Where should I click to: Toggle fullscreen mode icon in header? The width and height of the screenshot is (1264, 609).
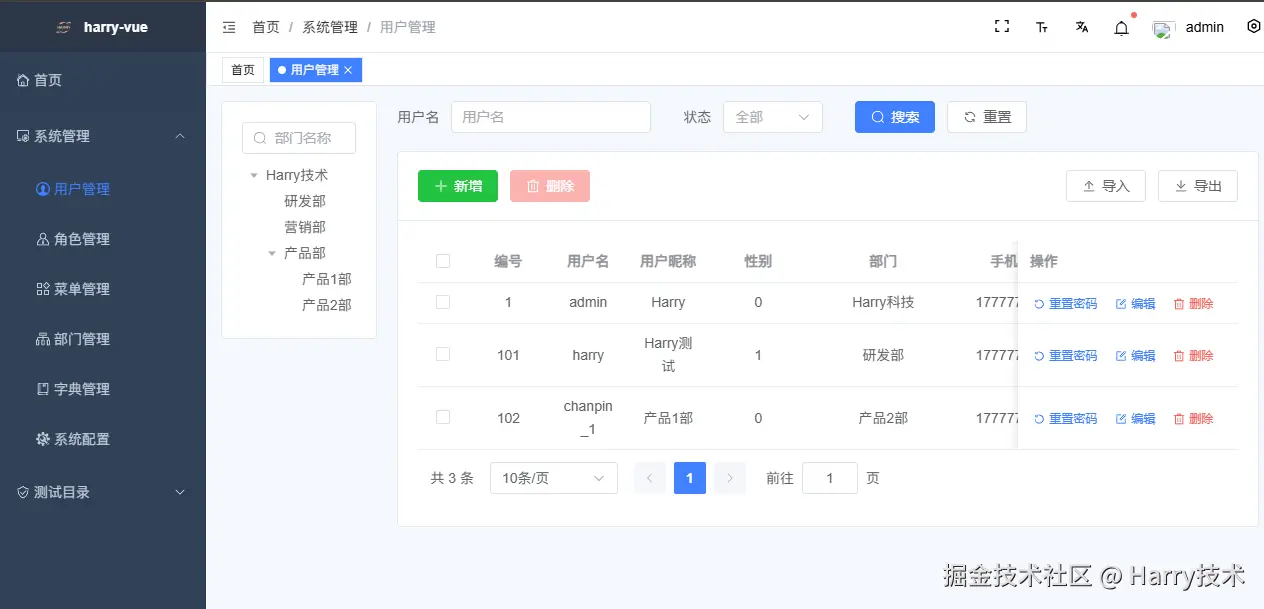pos(1001,26)
